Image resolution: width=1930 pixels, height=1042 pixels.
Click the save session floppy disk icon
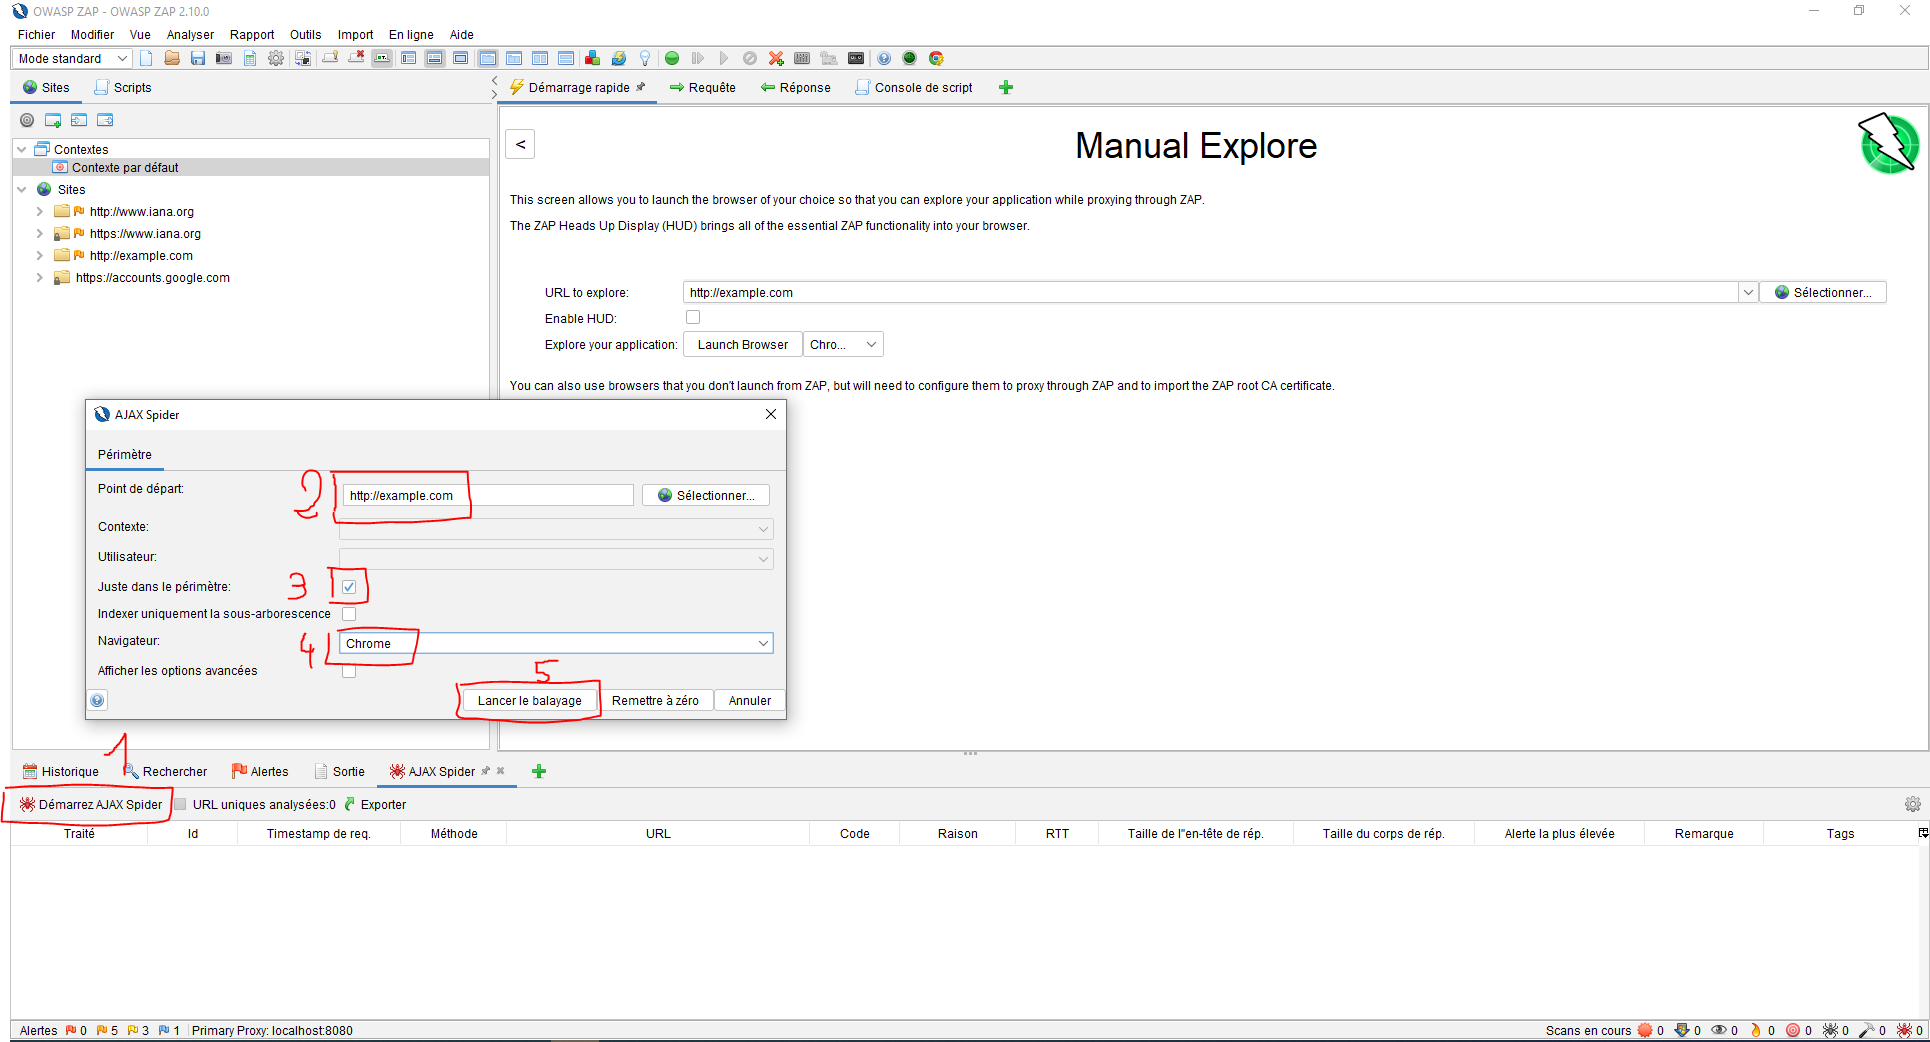[x=198, y=58]
